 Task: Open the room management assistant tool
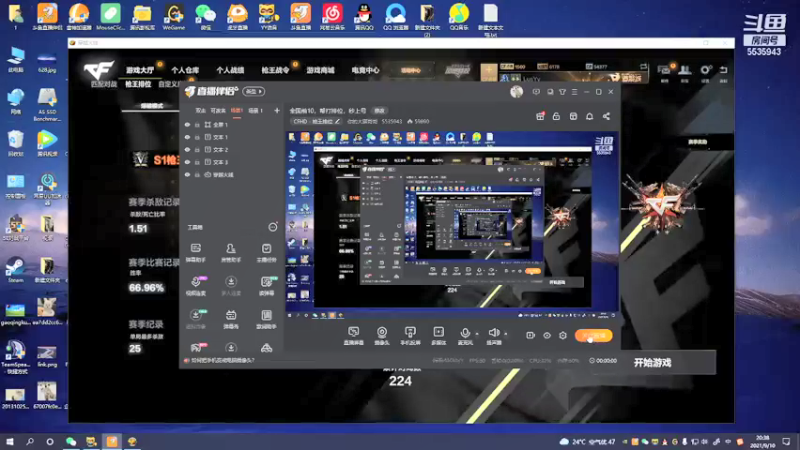pos(231,253)
